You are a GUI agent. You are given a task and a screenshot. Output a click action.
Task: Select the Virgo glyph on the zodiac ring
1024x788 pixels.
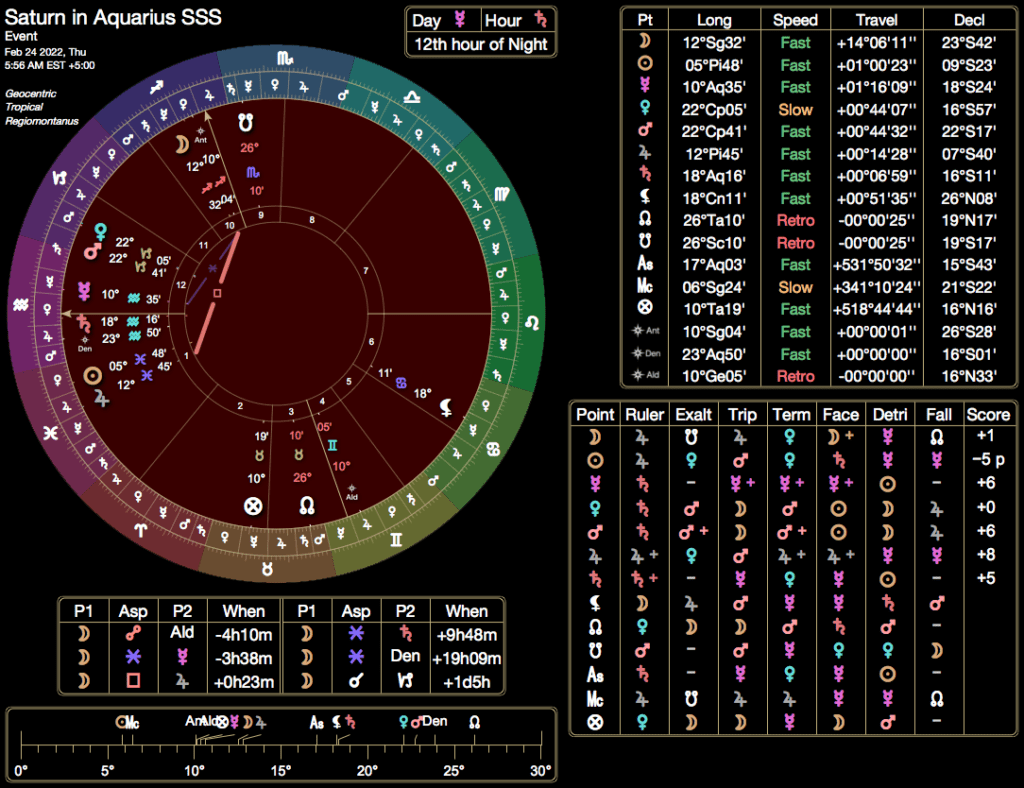pyautogui.click(x=502, y=194)
